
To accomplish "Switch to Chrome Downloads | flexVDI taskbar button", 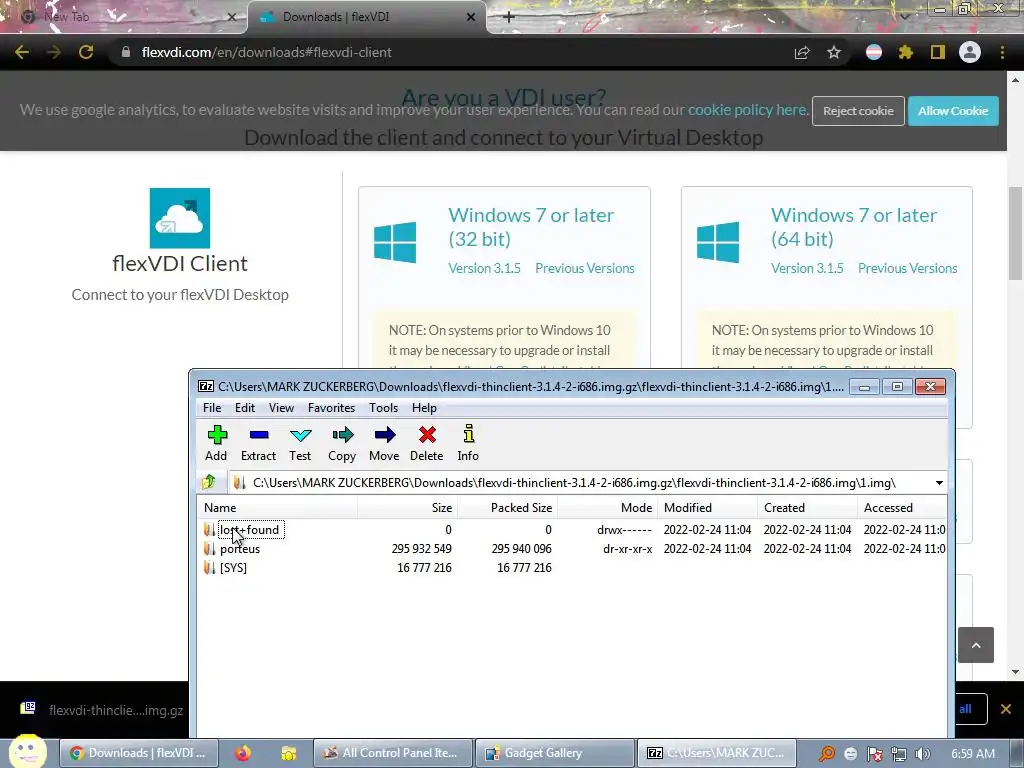I will pyautogui.click(x=138, y=753).
